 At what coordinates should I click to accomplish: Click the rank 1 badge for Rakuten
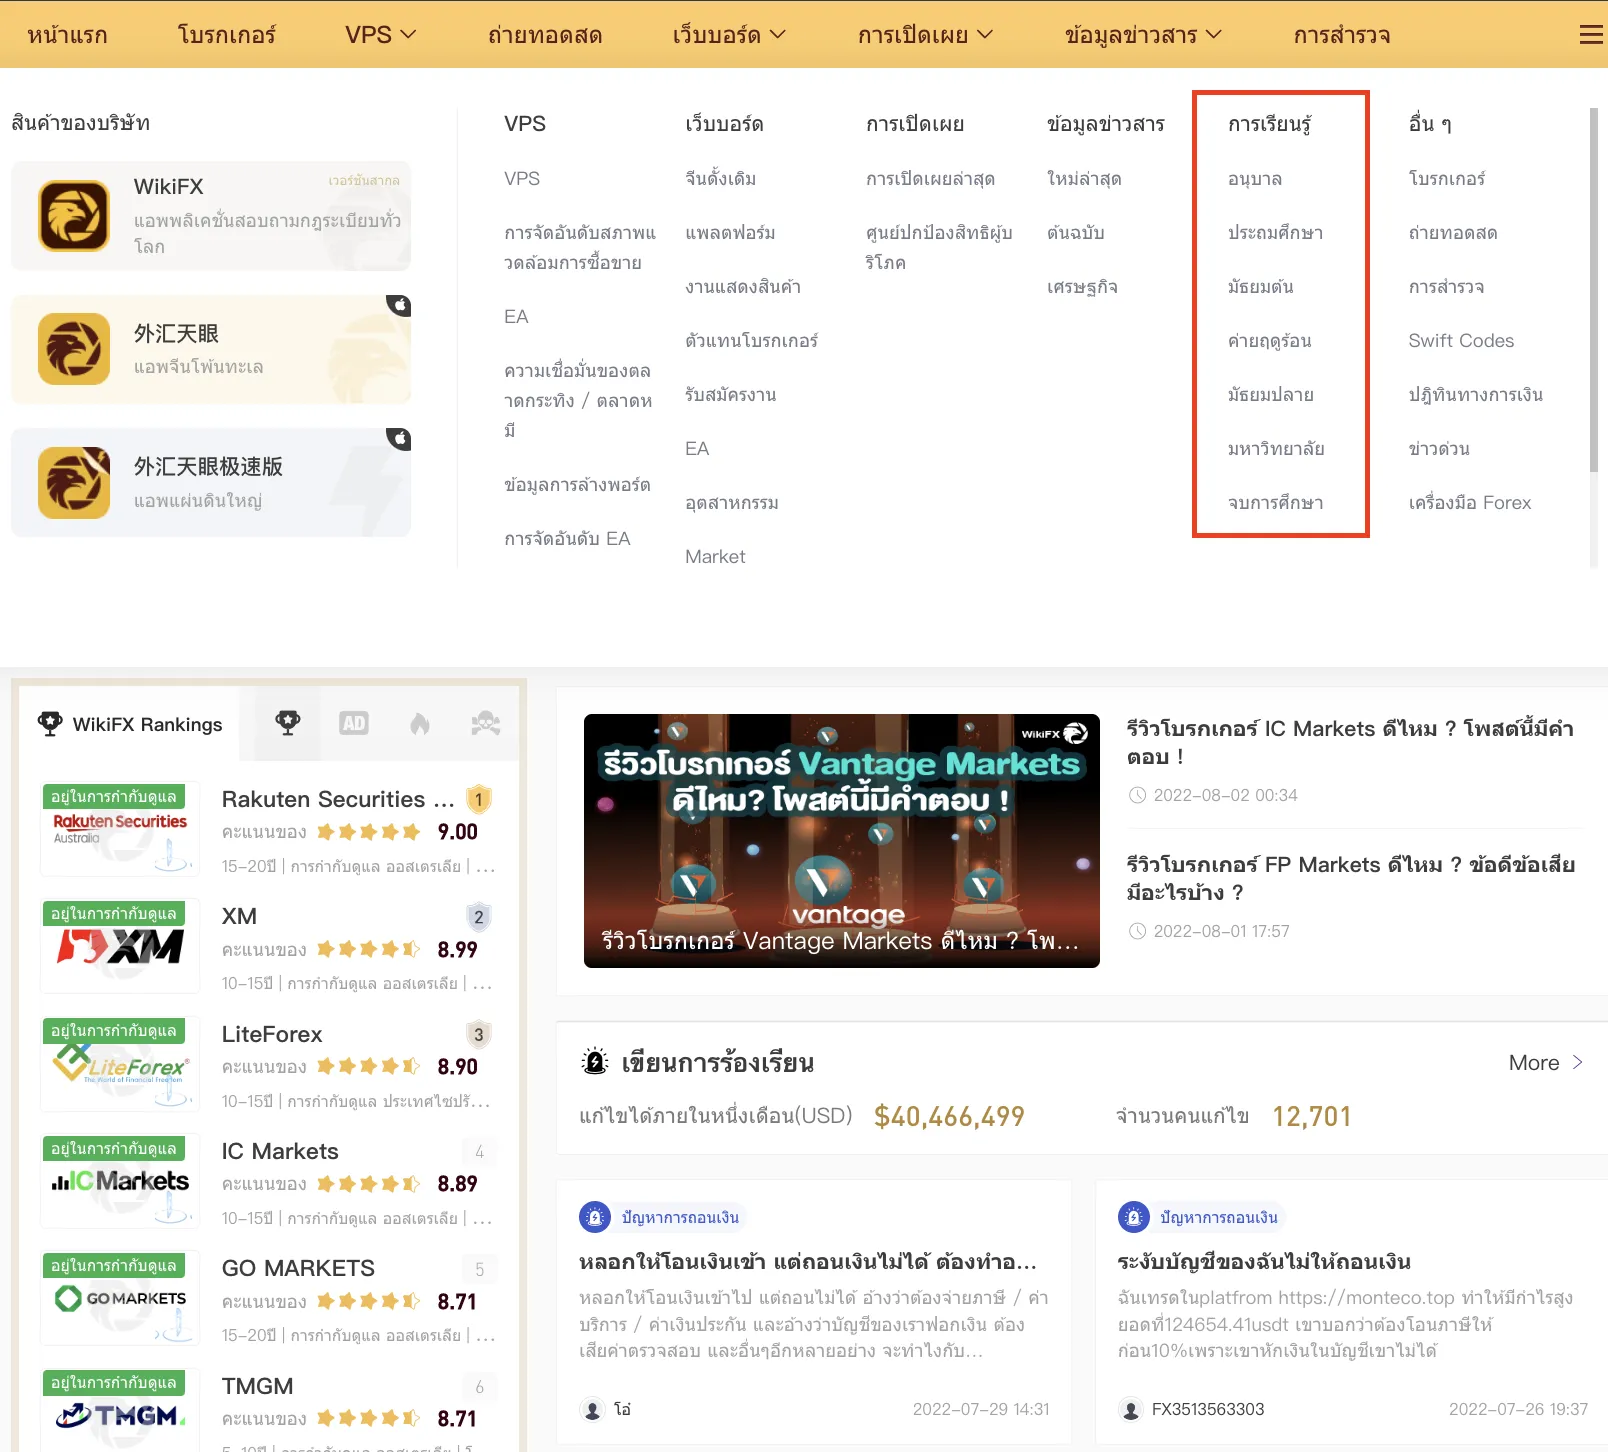tap(479, 799)
